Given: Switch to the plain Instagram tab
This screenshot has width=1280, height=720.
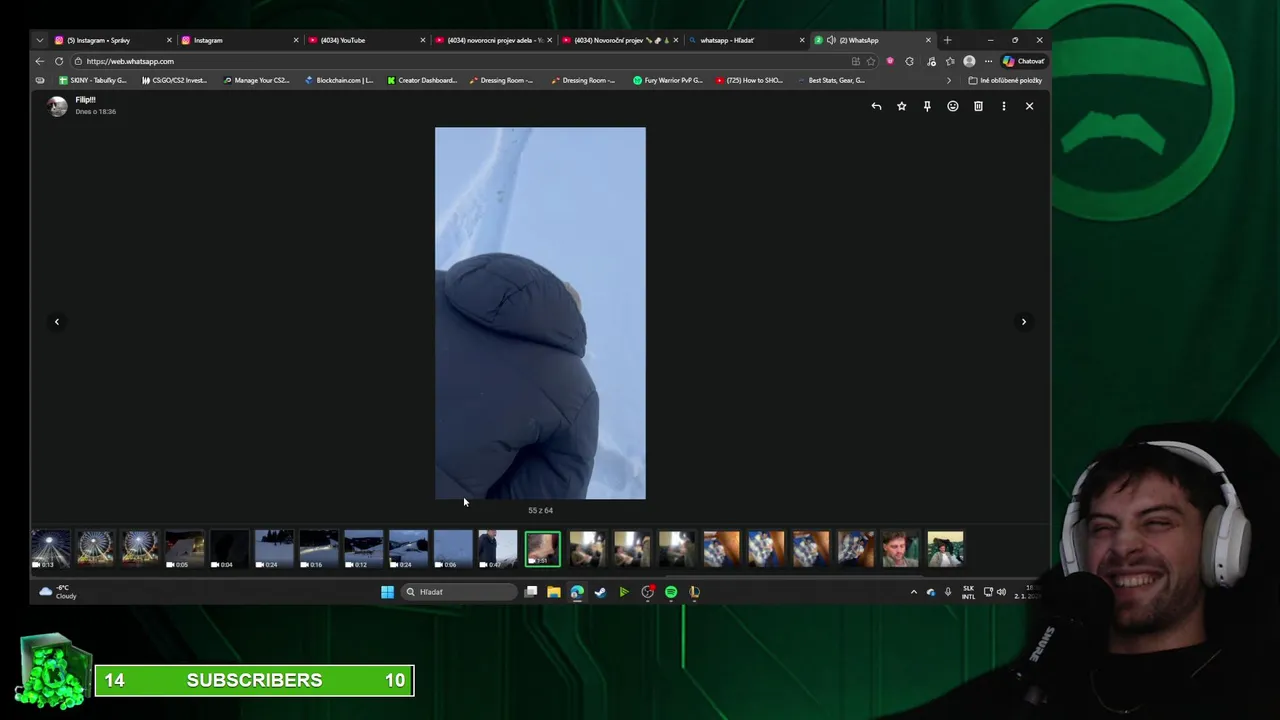Looking at the screenshot, I should click(x=238, y=40).
